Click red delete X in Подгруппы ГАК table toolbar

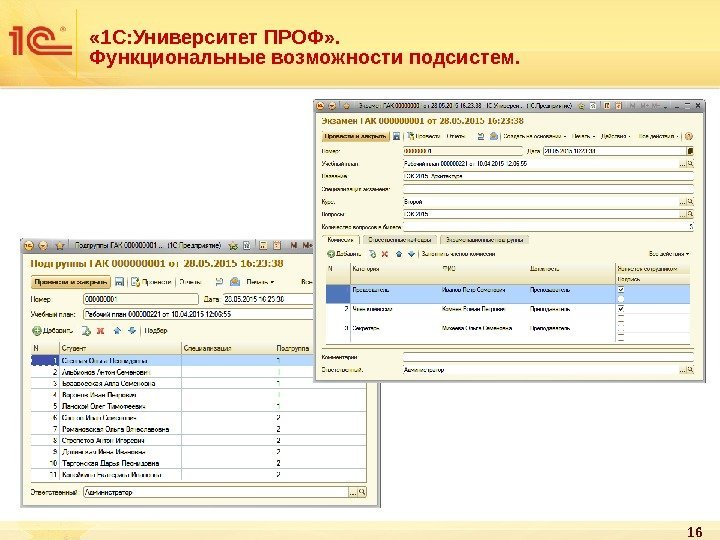101,331
